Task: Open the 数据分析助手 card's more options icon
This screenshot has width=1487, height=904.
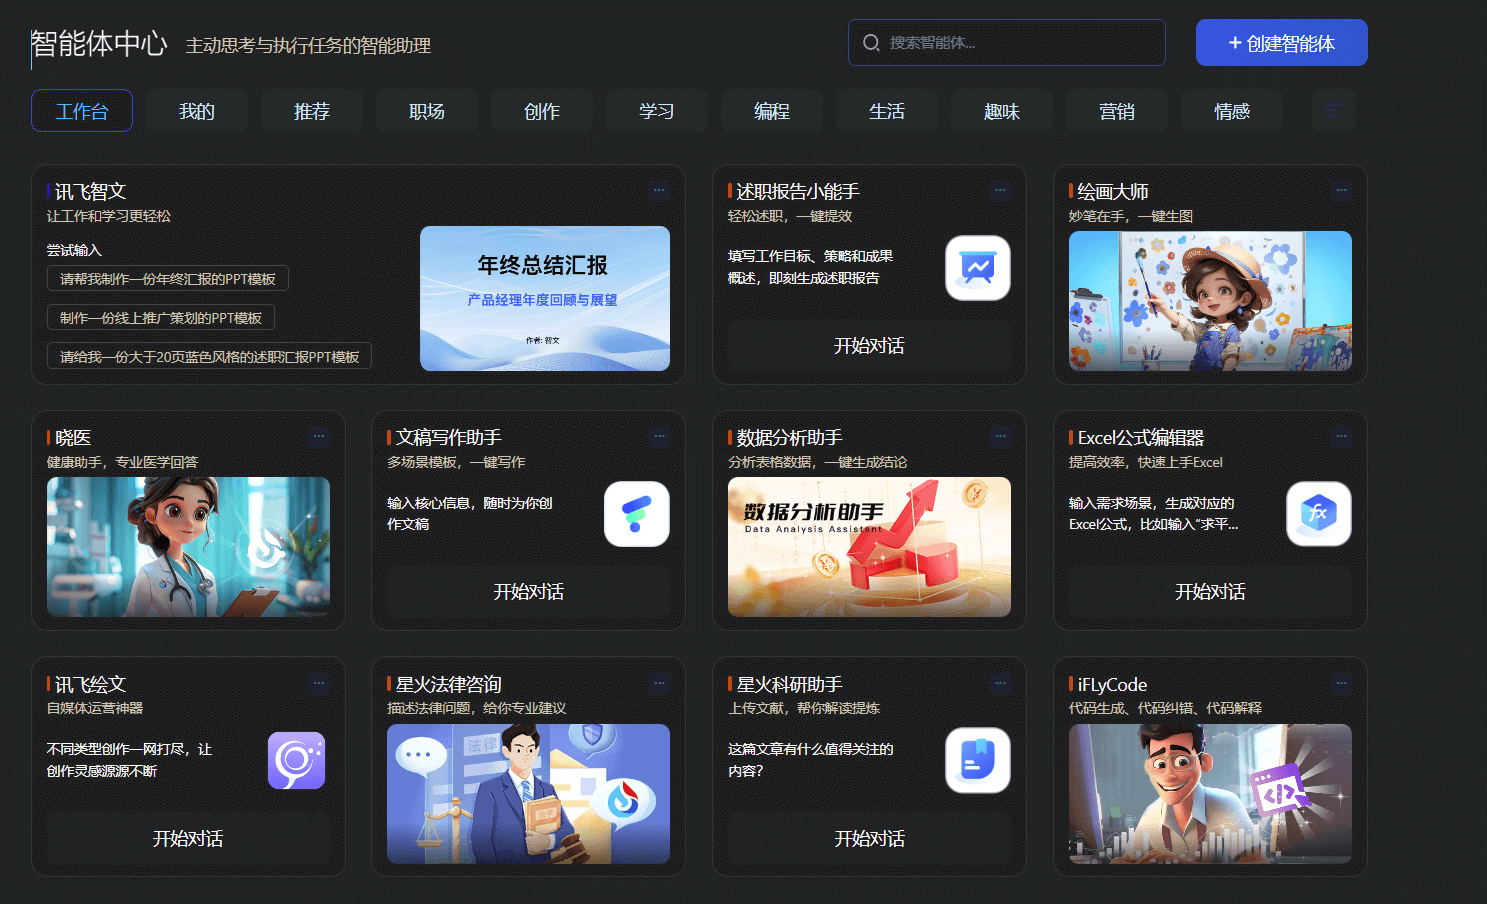Action: click(x=1000, y=436)
